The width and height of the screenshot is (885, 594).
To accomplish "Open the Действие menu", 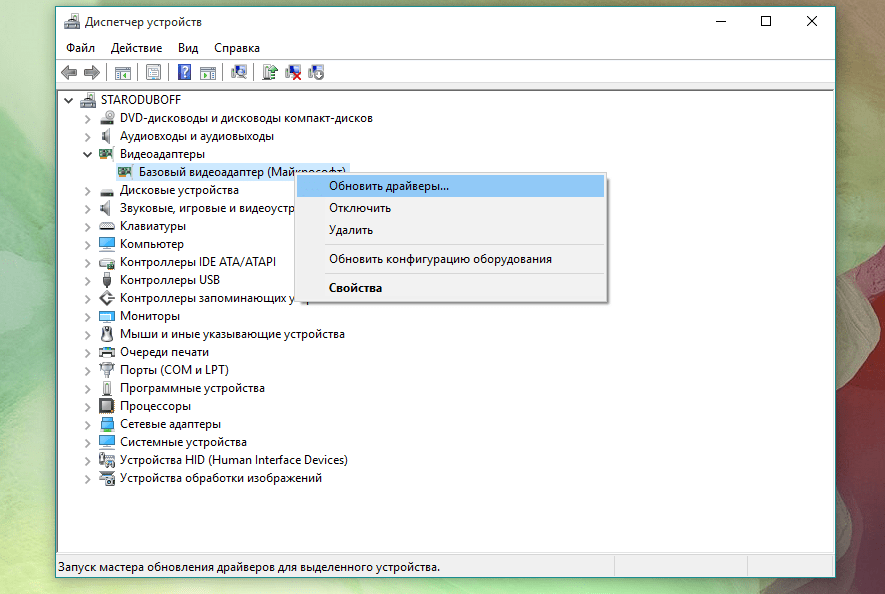I will pyautogui.click(x=136, y=47).
